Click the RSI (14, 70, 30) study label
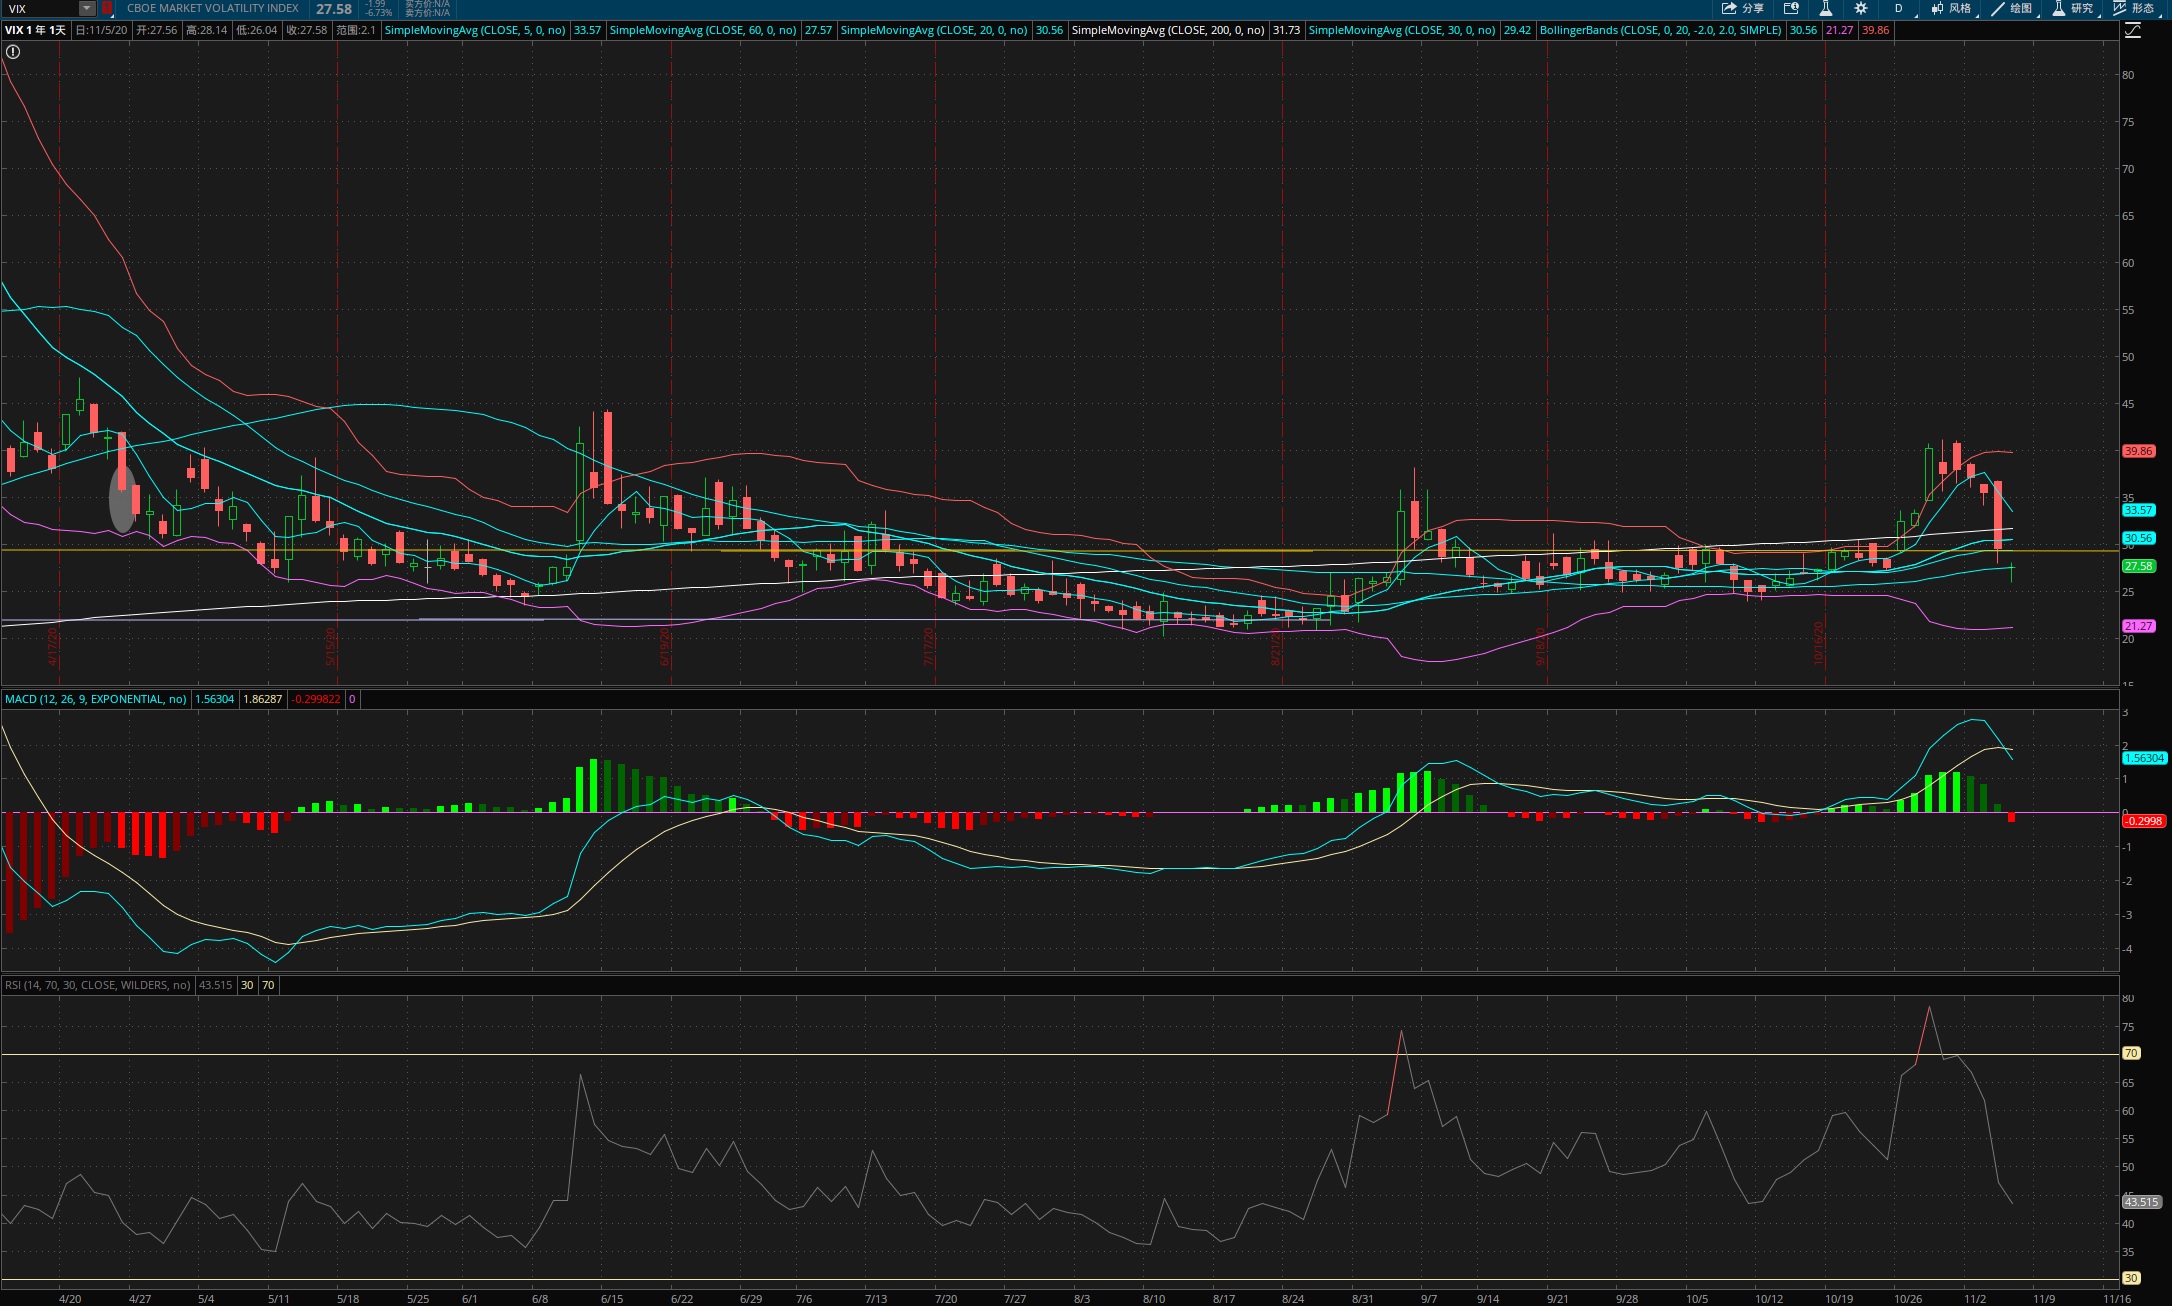Screen dimensions: 2172x1306 point(97,985)
